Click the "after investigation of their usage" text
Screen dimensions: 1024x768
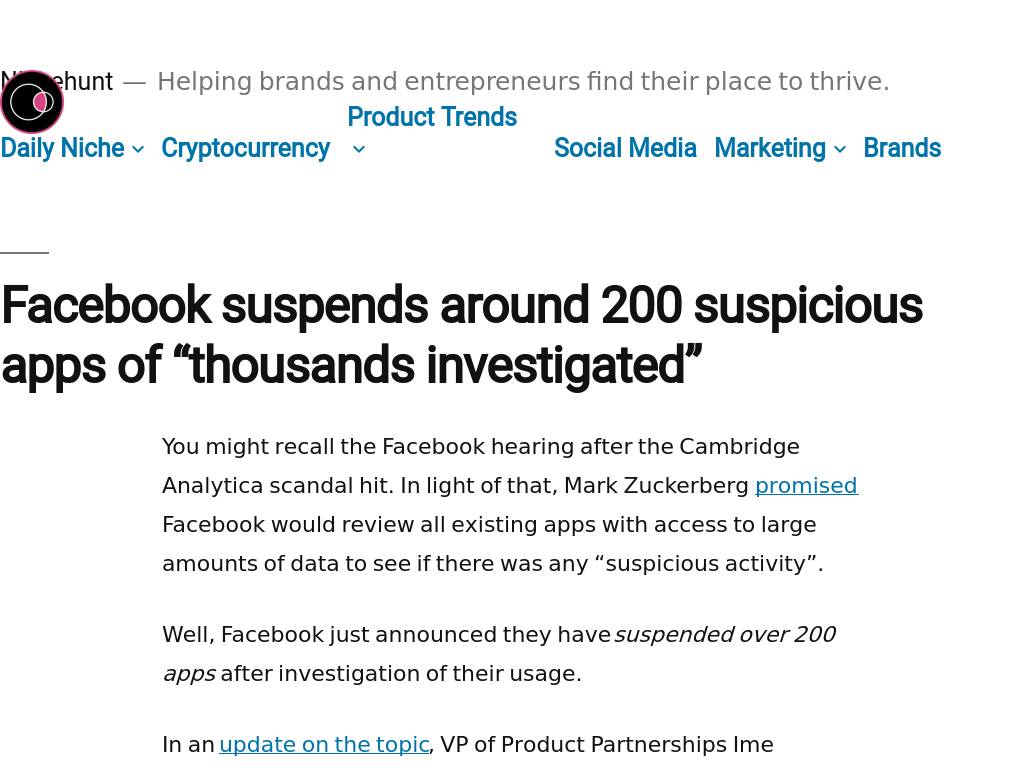point(400,674)
